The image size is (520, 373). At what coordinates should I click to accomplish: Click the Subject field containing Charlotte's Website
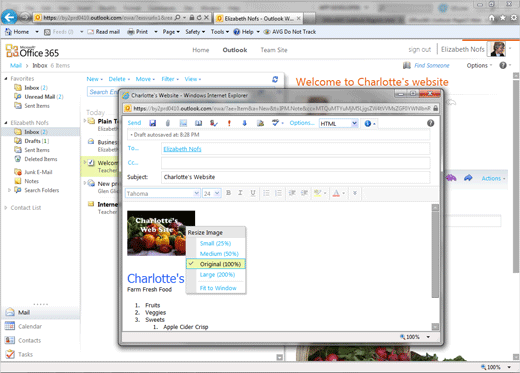(x=295, y=177)
